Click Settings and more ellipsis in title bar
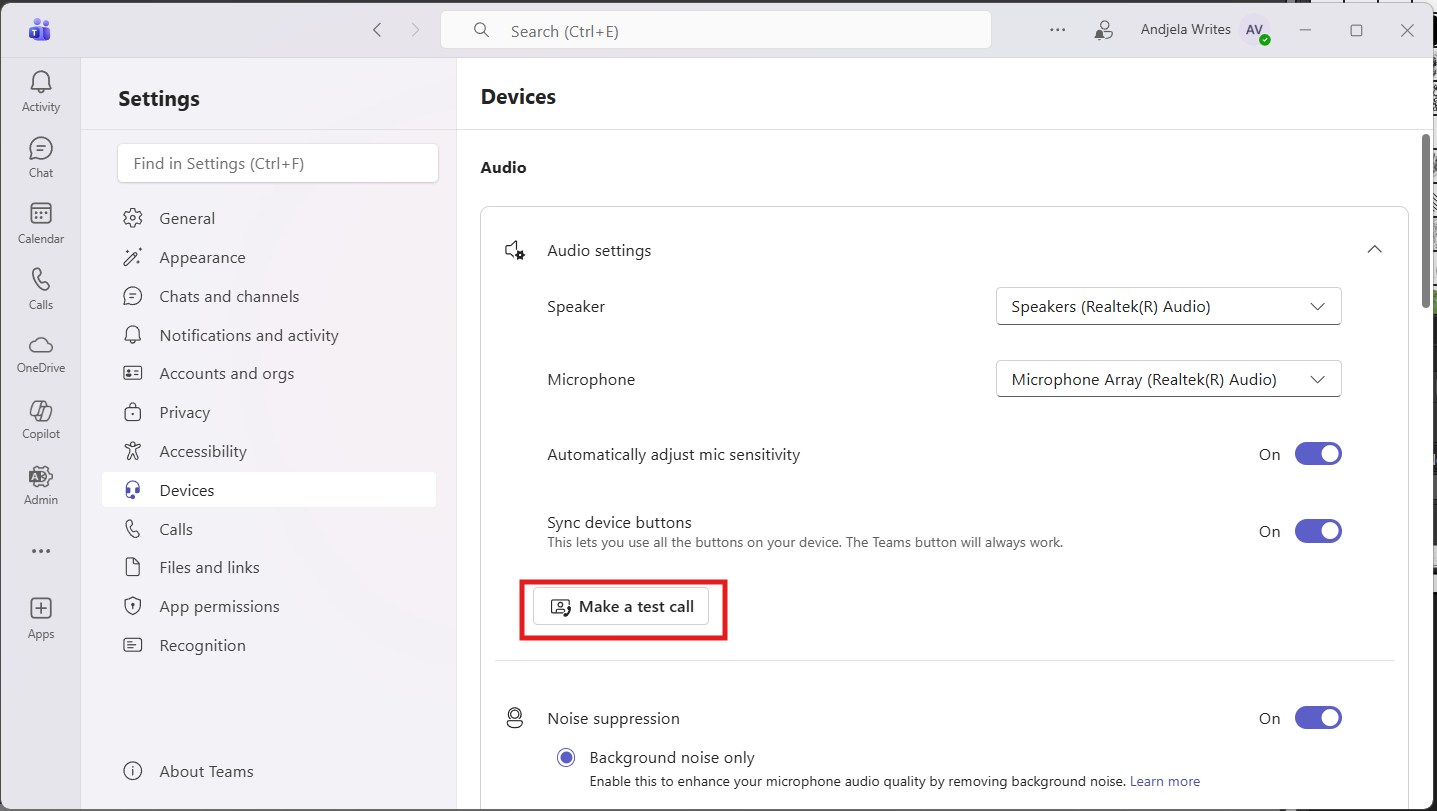Image resolution: width=1437 pixels, height=811 pixels. [x=1057, y=30]
